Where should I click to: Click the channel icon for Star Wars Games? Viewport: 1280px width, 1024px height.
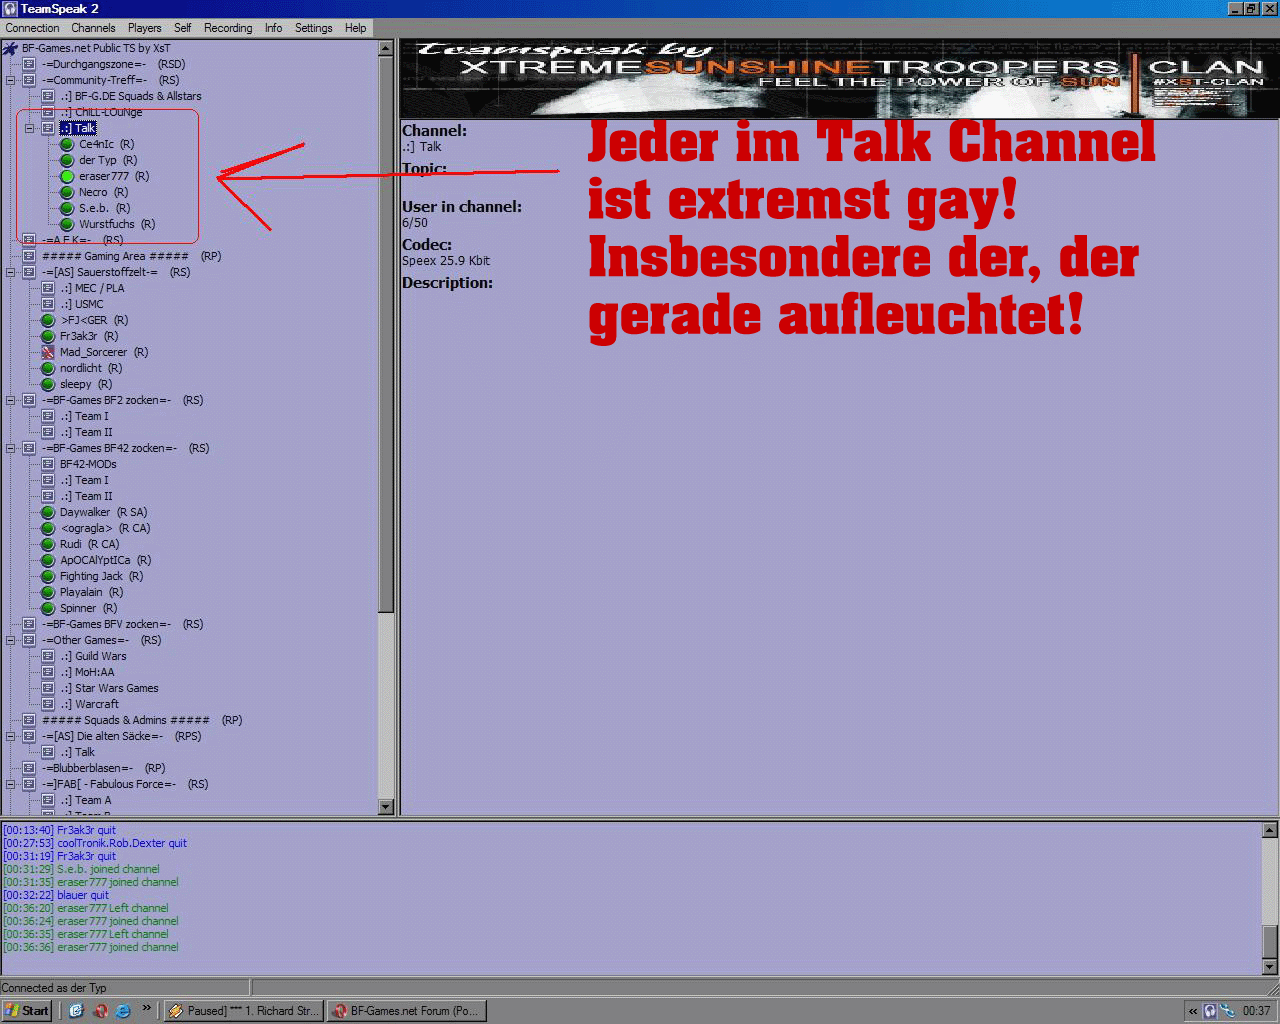(x=48, y=688)
